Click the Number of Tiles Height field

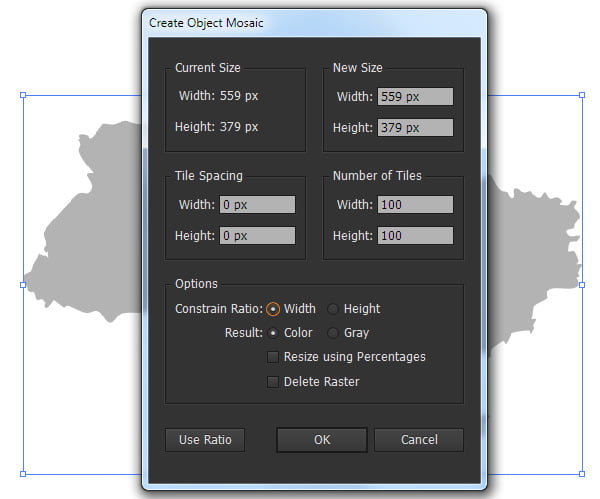416,235
